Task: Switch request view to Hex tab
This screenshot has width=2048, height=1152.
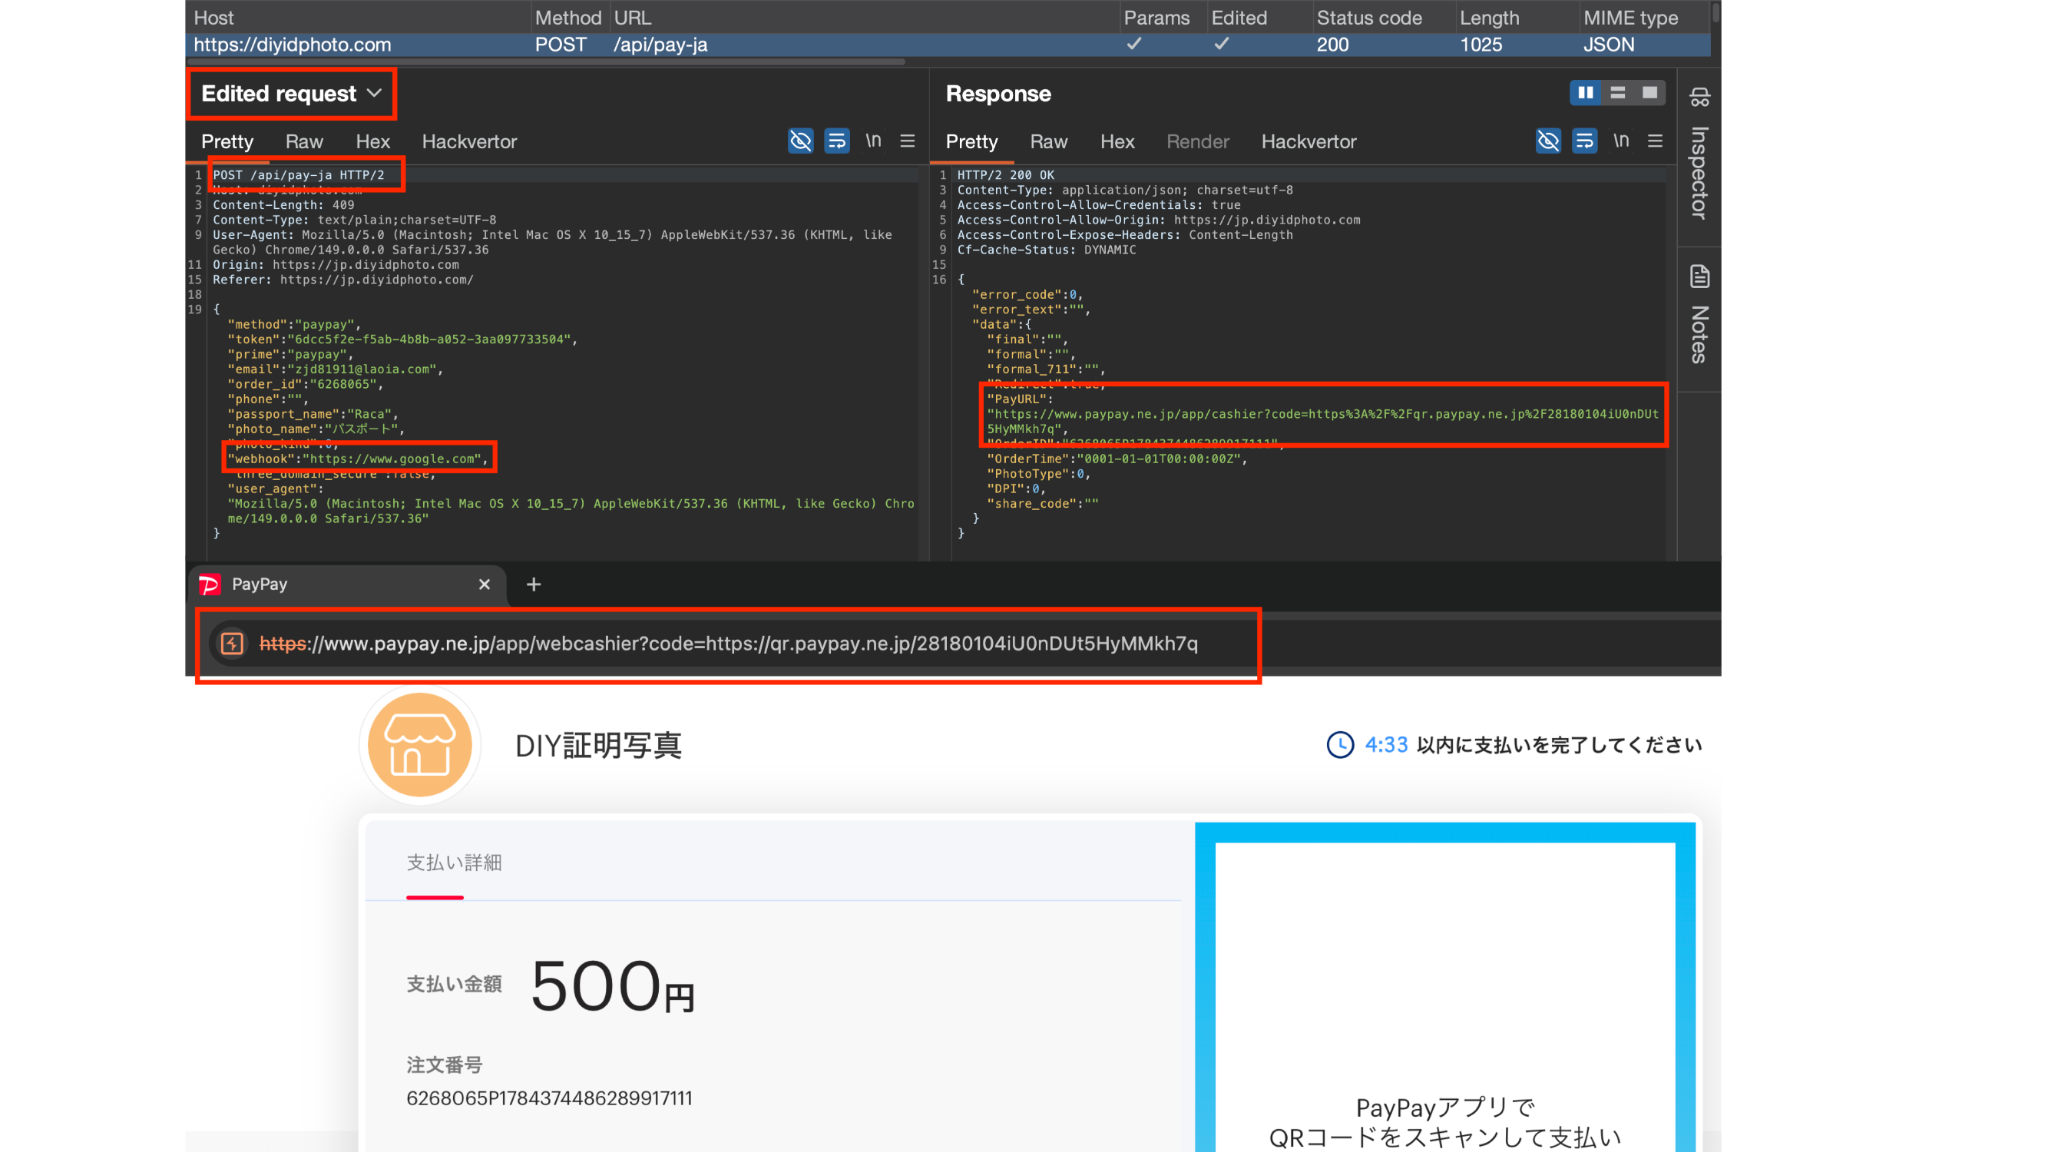Action: coord(373,141)
